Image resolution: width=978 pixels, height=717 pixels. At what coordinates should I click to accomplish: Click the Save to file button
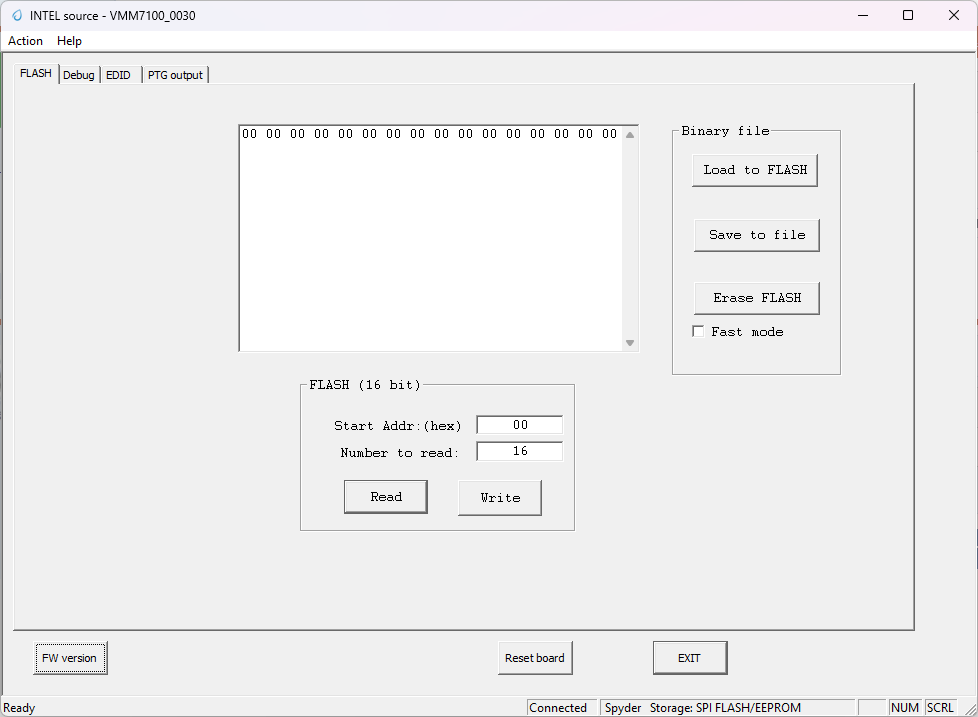click(757, 235)
